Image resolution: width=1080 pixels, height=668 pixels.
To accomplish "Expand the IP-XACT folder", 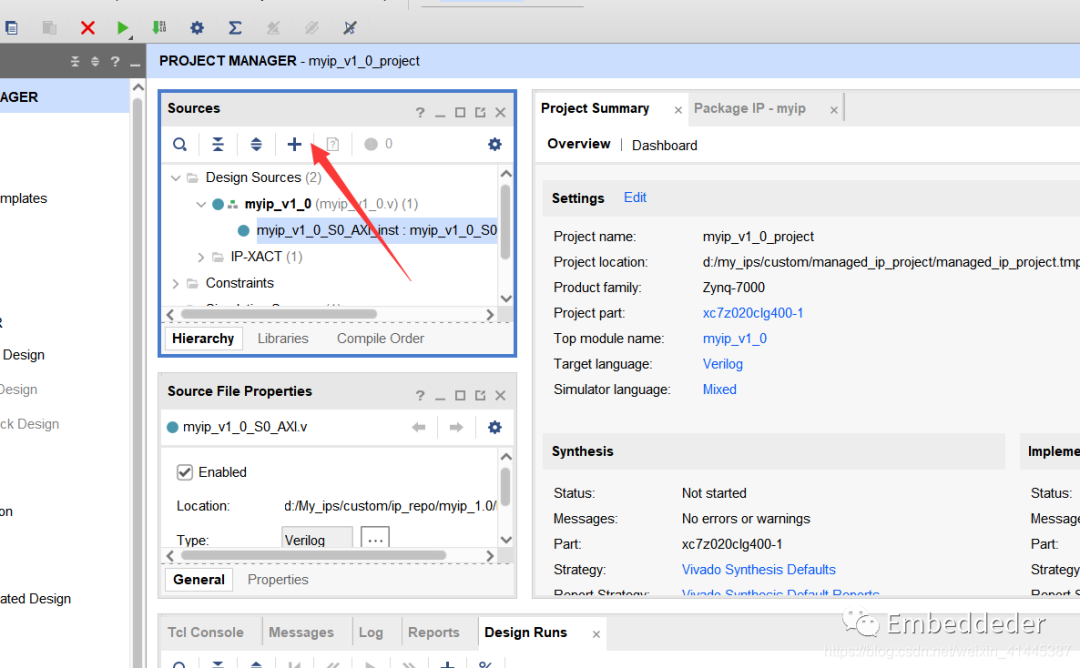I will coord(202,257).
